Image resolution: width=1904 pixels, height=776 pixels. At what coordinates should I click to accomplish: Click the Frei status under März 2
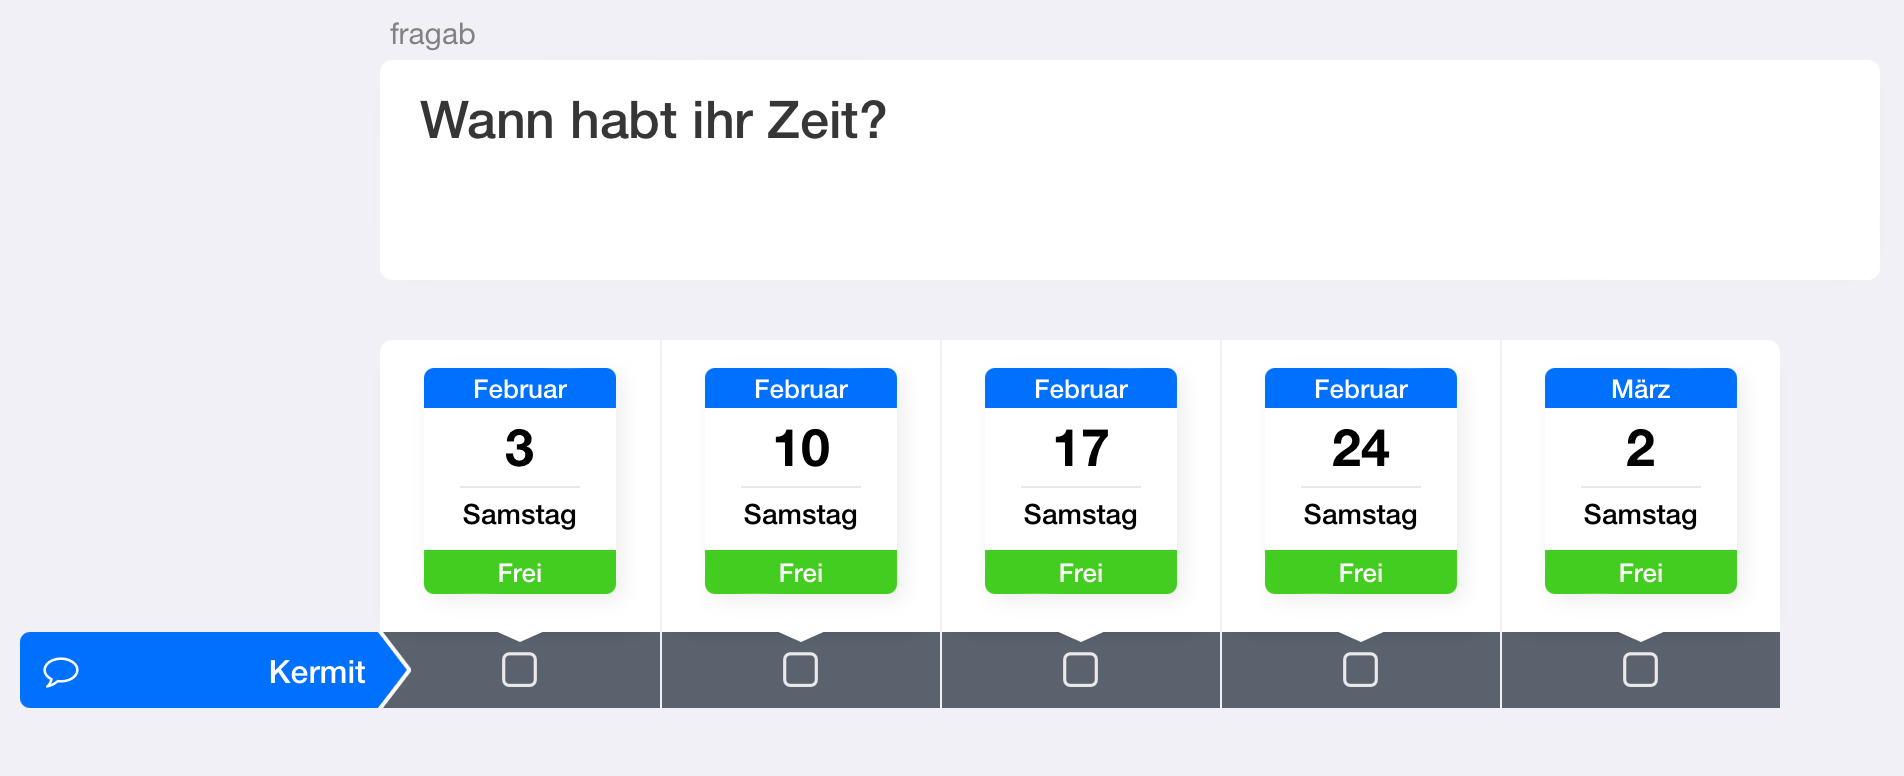pos(1640,573)
